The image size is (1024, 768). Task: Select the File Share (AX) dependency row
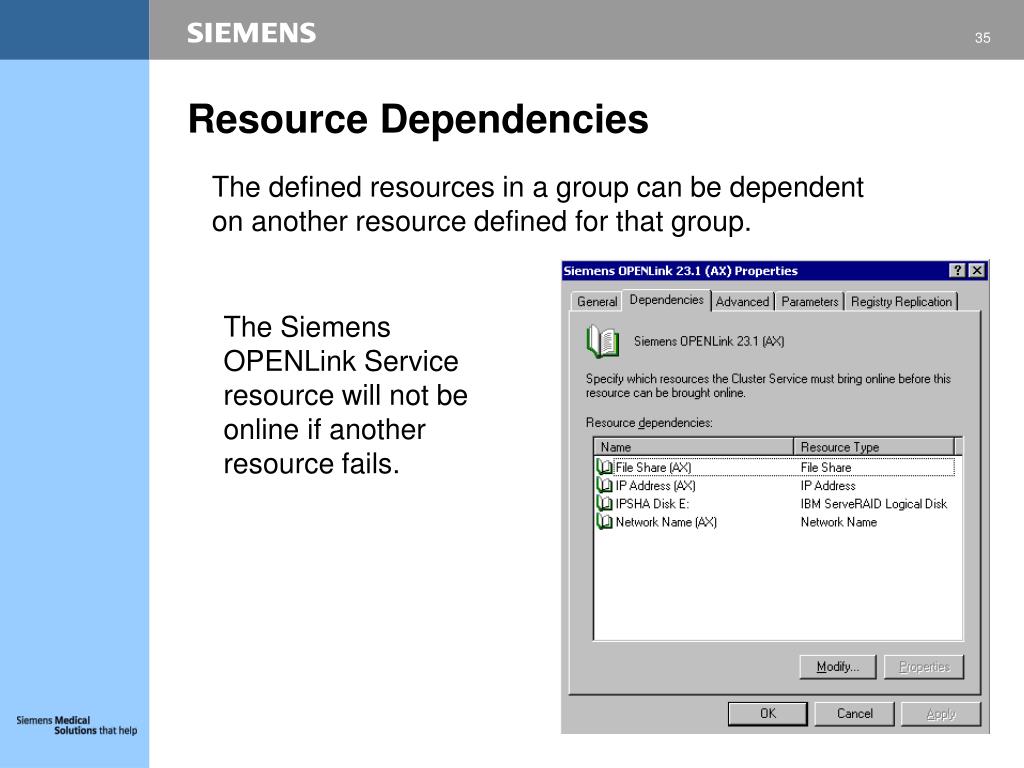click(x=775, y=467)
